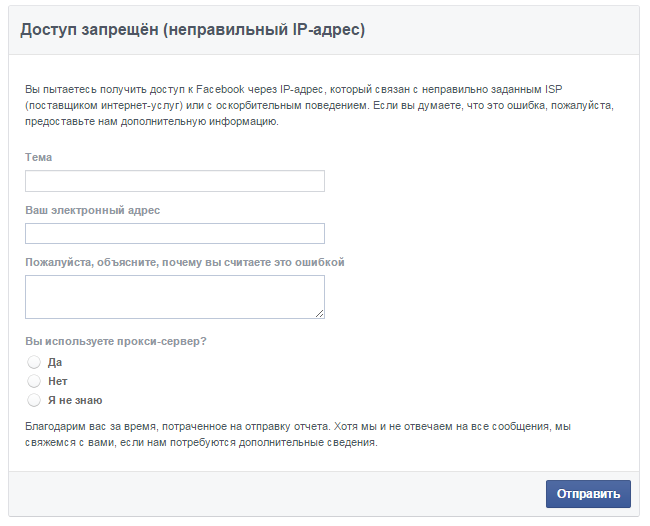Select the Нет radio button
This screenshot has width=650, height=526.
click(x=34, y=381)
